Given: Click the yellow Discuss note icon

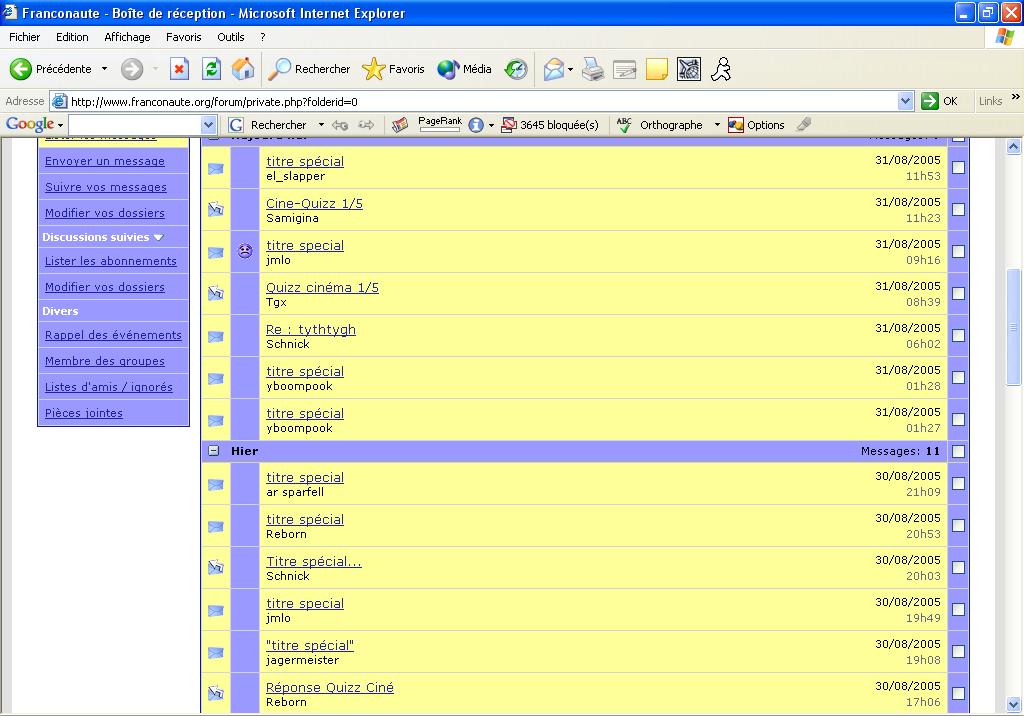Looking at the screenshot, I should [x=656, y=69].
